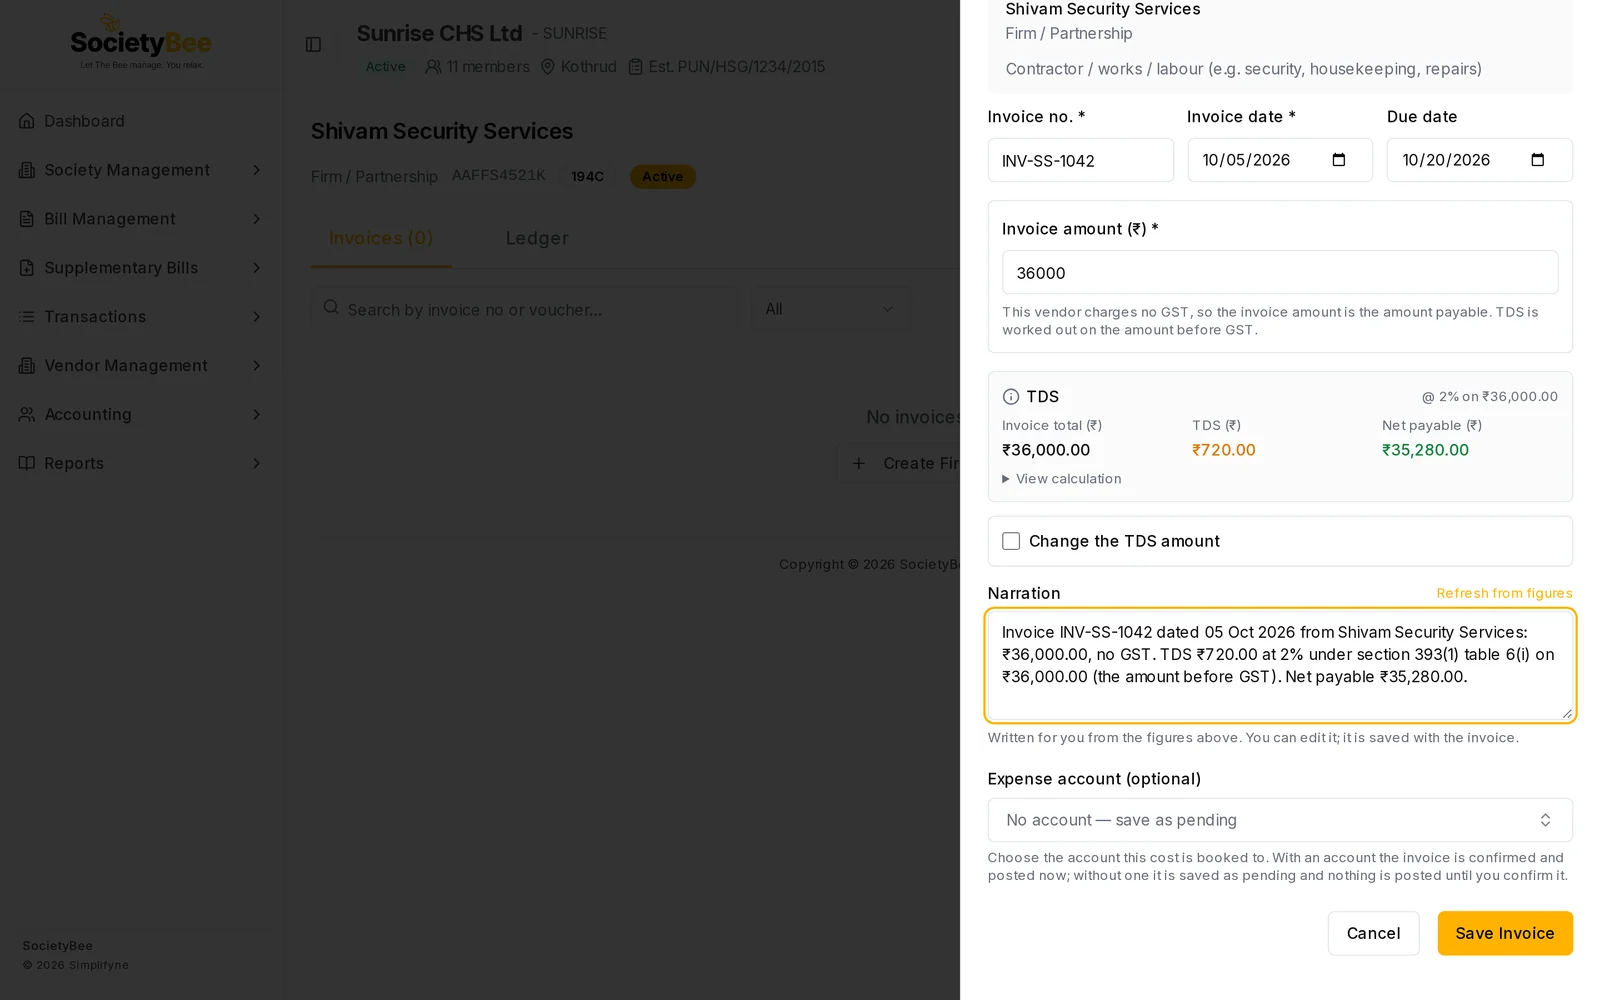Click the Save Invoice button

tap(1505, 933)
